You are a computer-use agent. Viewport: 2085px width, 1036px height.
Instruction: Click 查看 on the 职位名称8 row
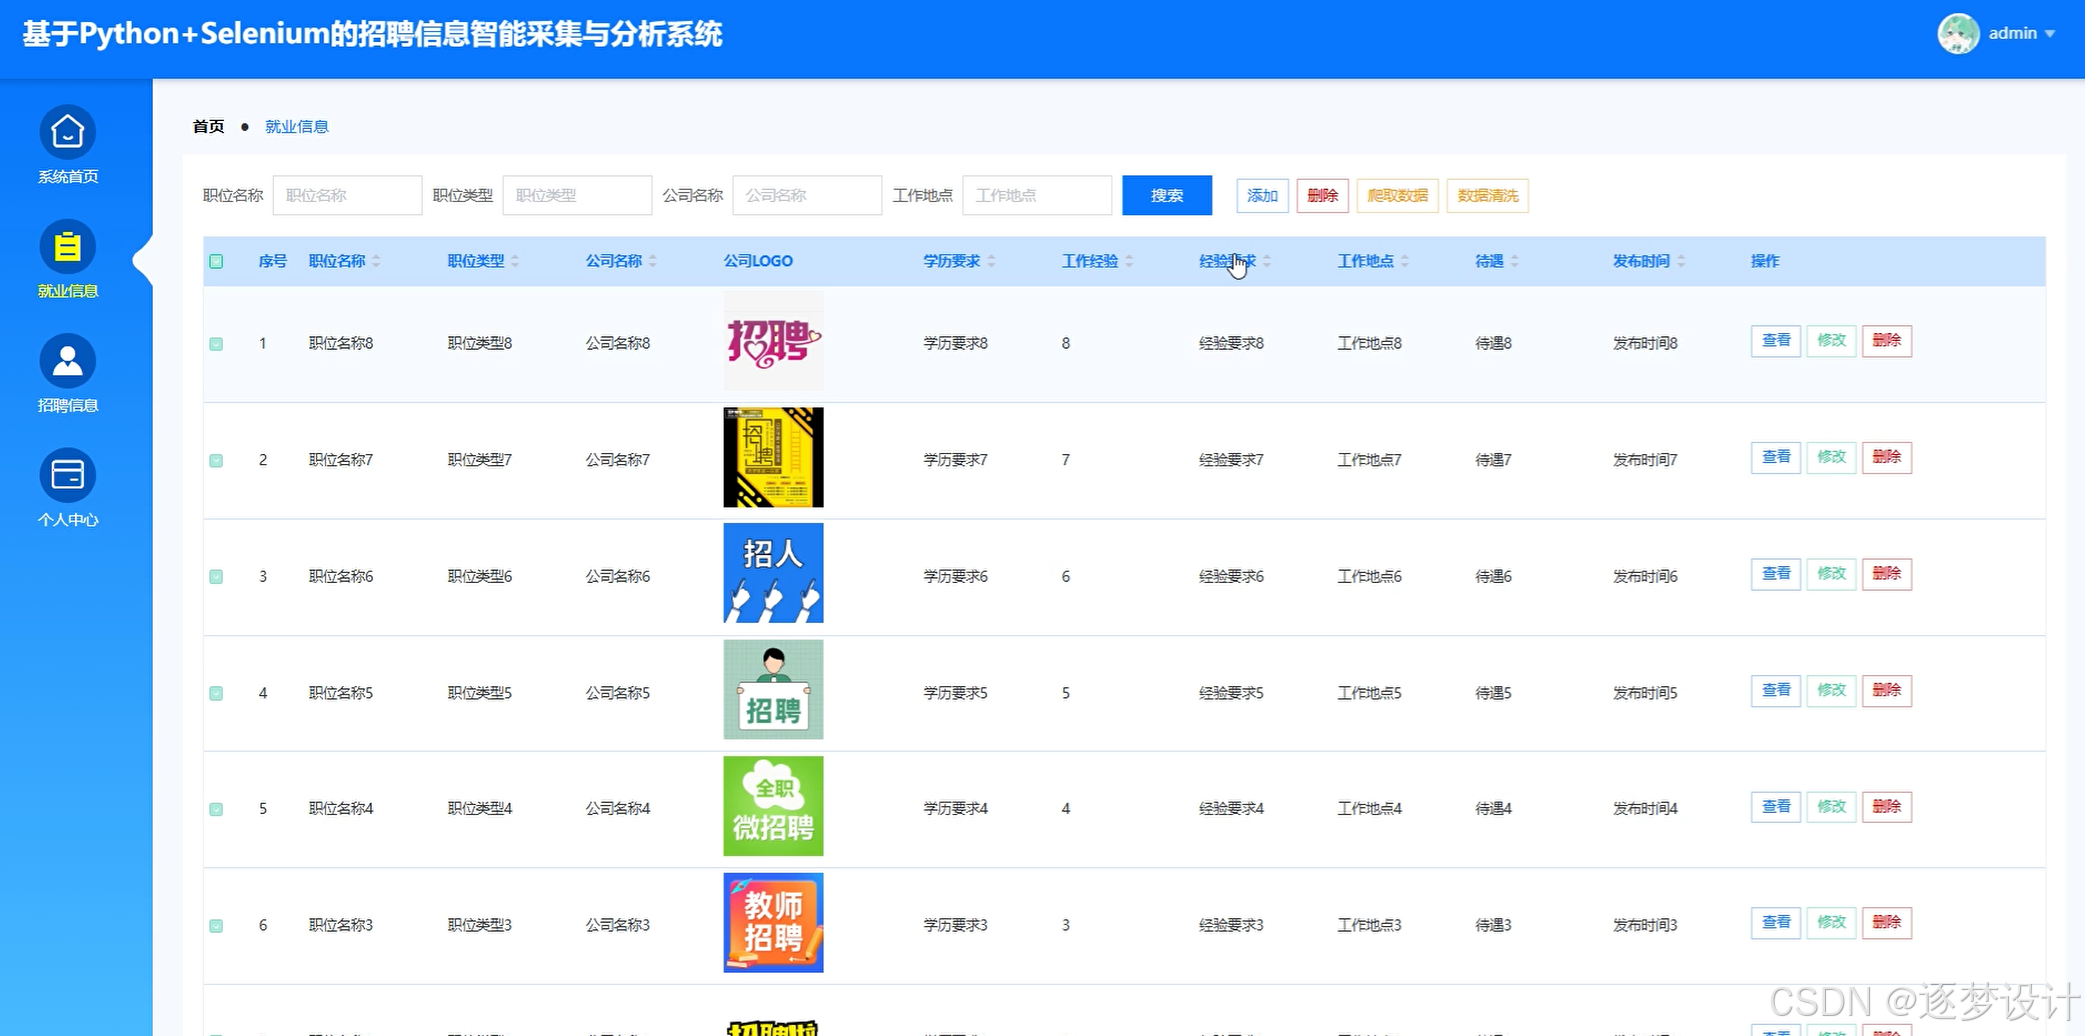tap(1775, 341)
